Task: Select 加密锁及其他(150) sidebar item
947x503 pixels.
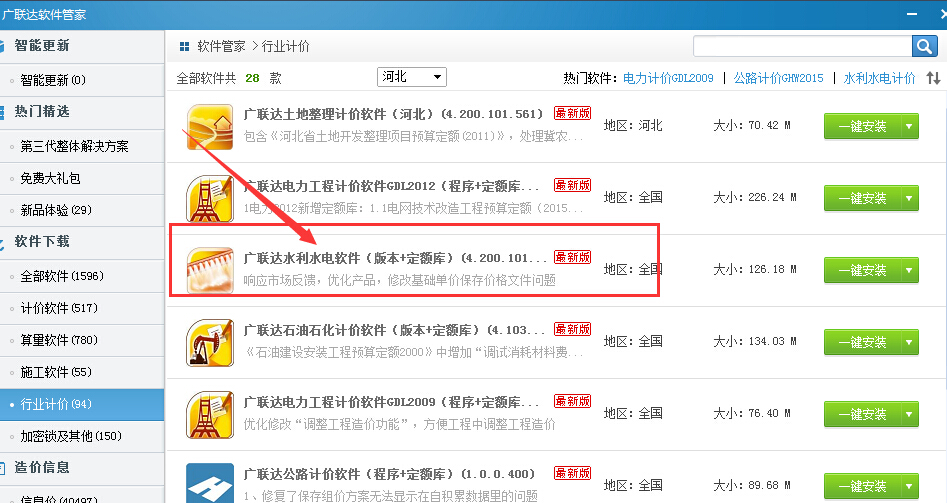Action: tap(82, 436)
